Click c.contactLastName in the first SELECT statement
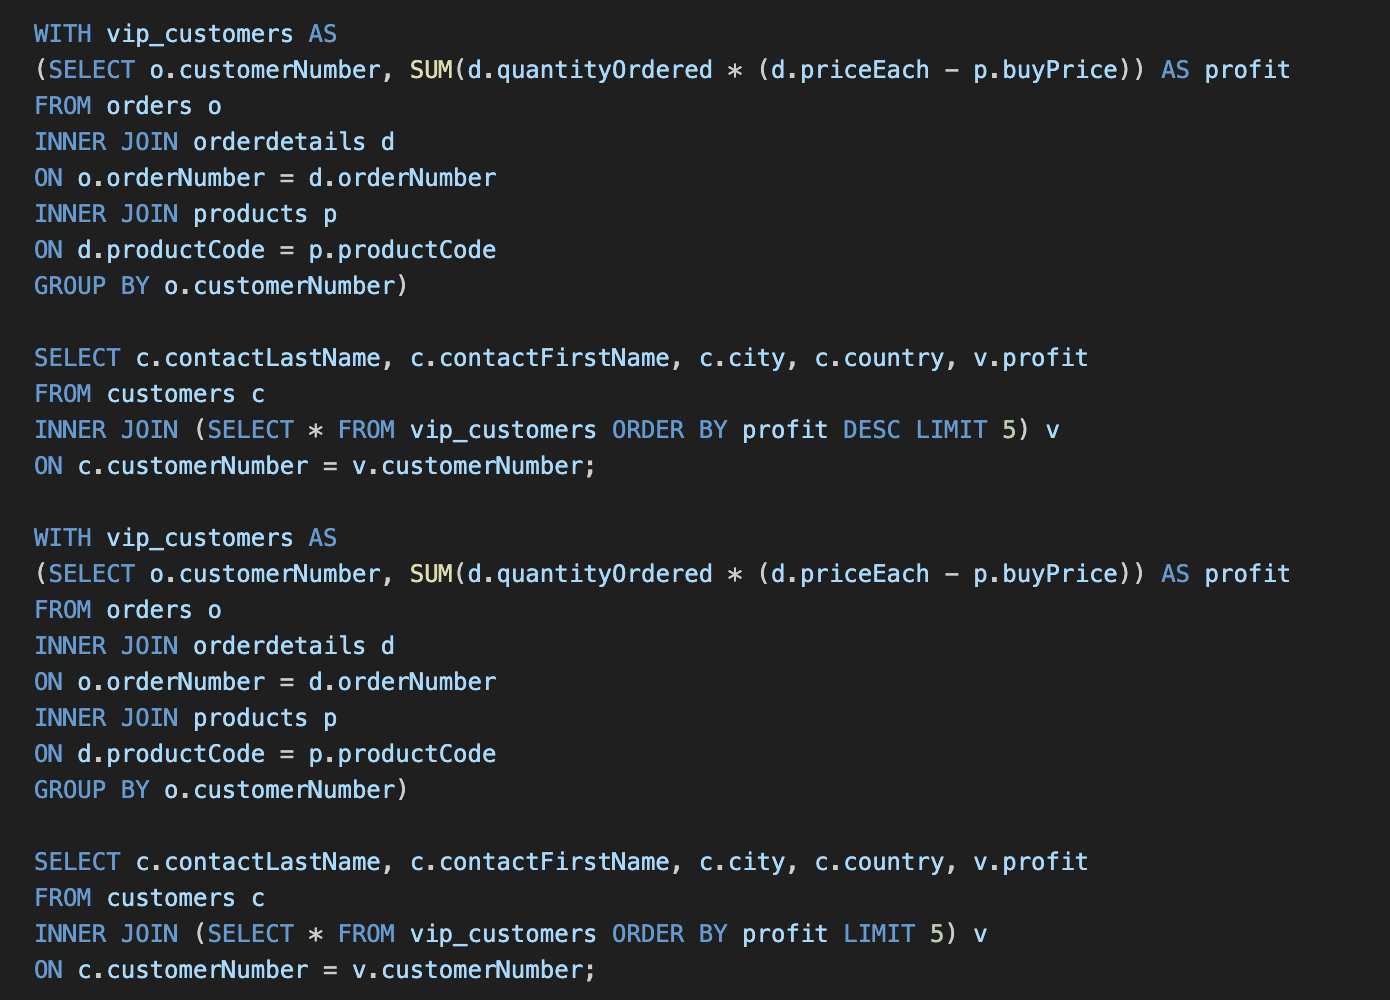 pos(258,358)
